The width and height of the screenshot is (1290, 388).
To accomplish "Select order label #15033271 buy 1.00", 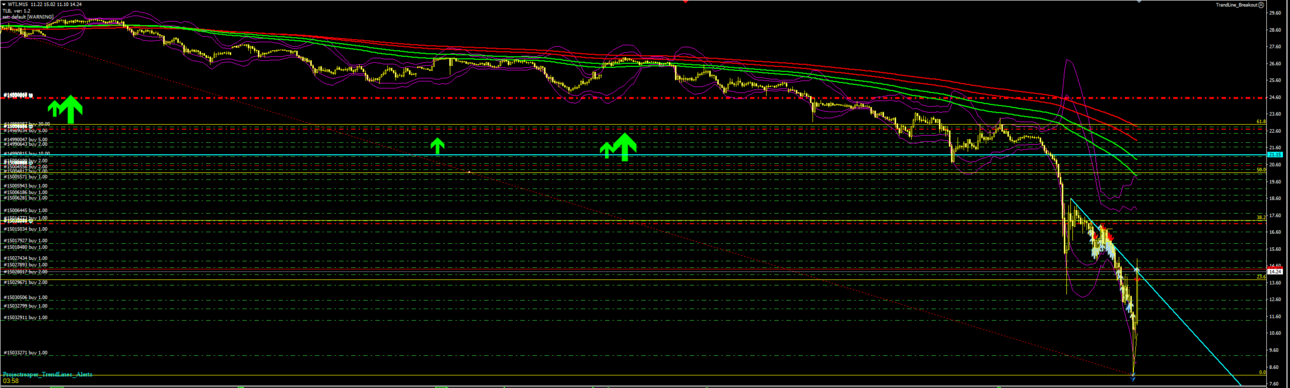I will (x=25, y=353).
